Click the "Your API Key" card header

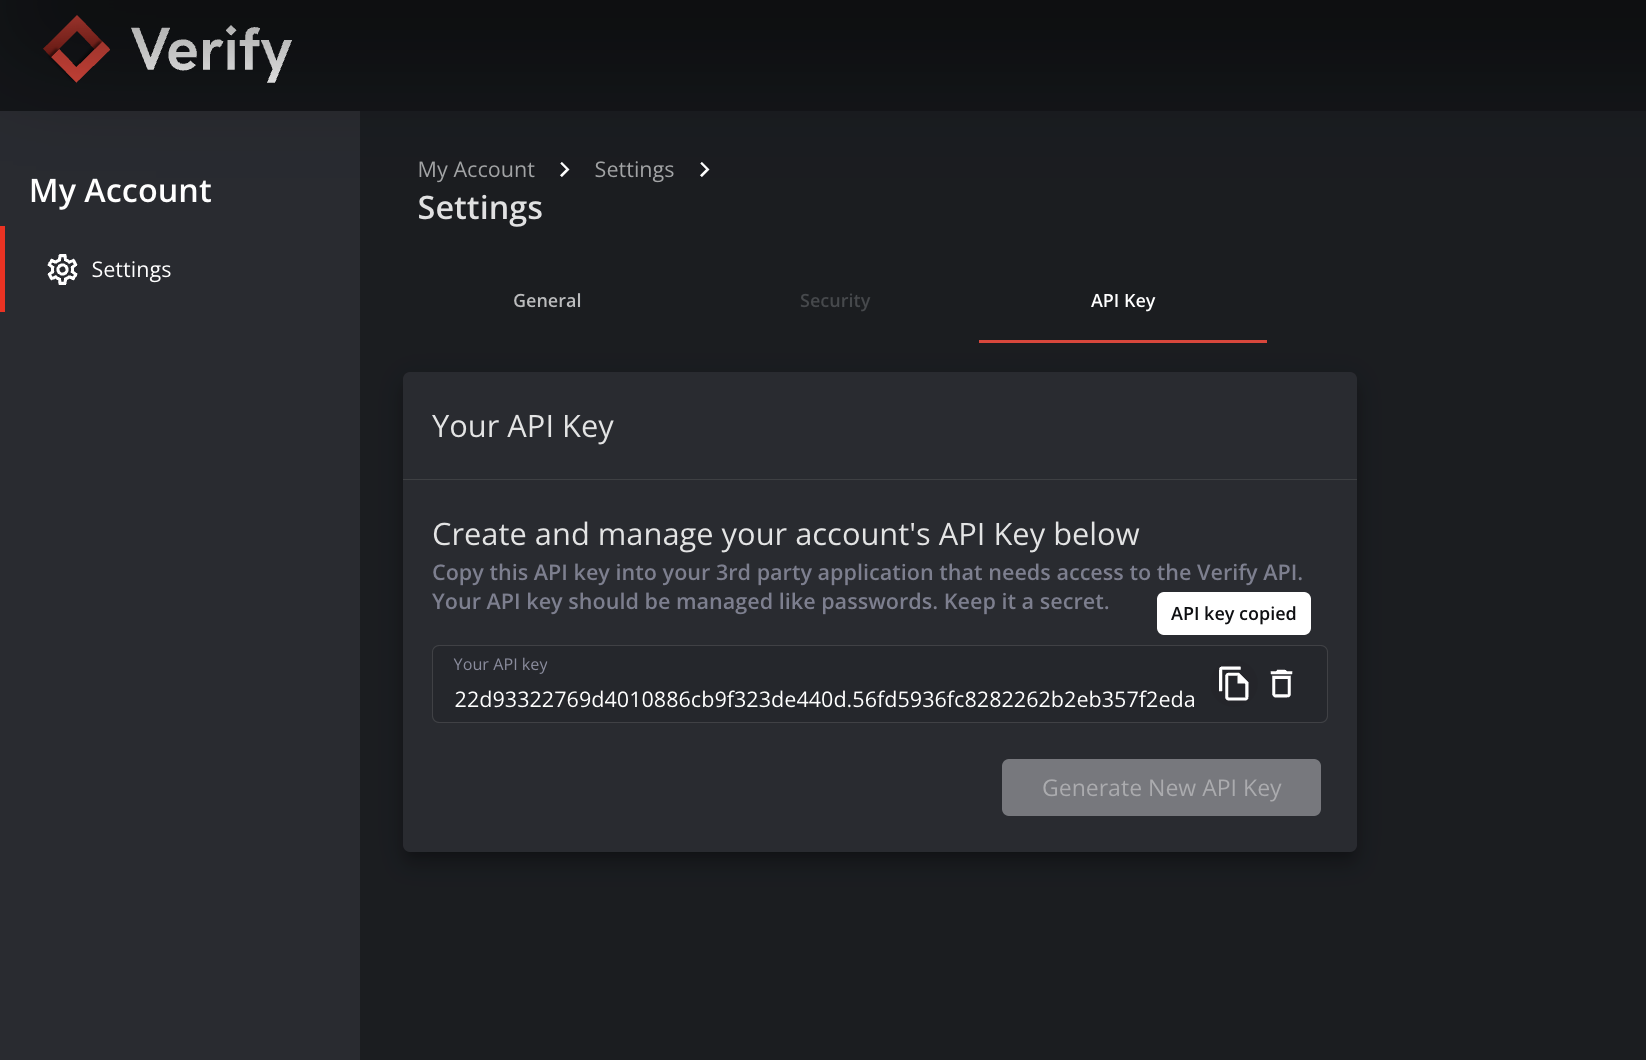[523, 426]
